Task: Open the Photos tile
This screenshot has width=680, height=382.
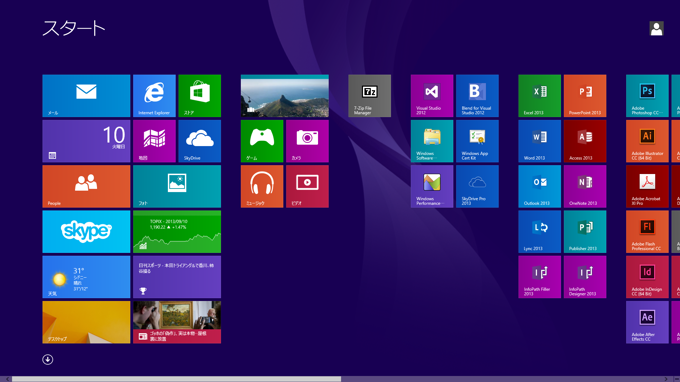Action: point(177,186)
